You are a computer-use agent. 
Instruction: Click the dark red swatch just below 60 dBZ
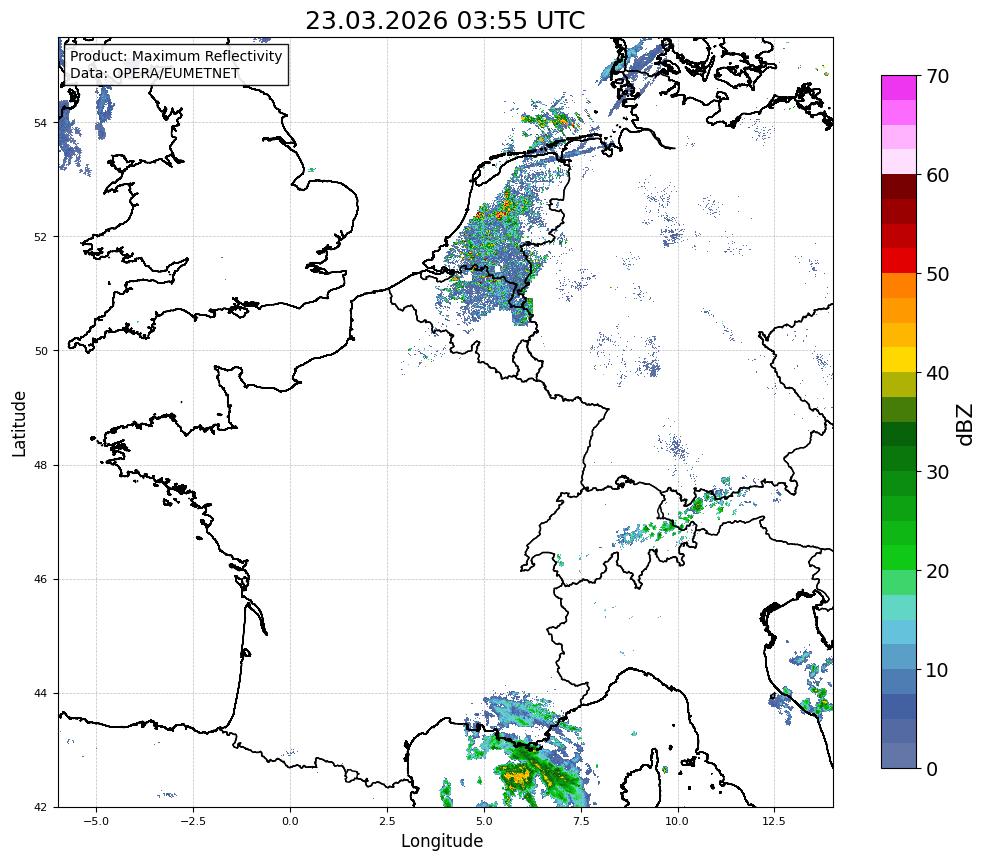click(x=899, y=187)
